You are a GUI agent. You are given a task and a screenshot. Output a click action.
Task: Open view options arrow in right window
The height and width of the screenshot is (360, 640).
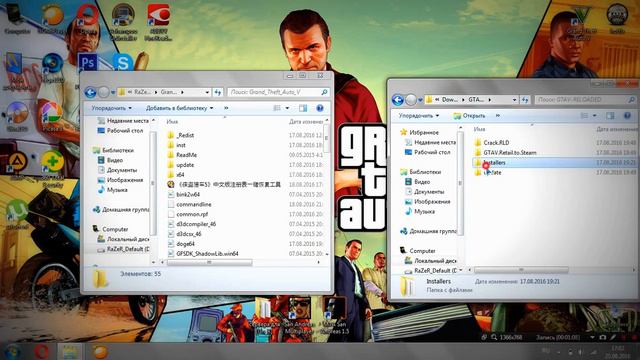(x=595, y=116)
